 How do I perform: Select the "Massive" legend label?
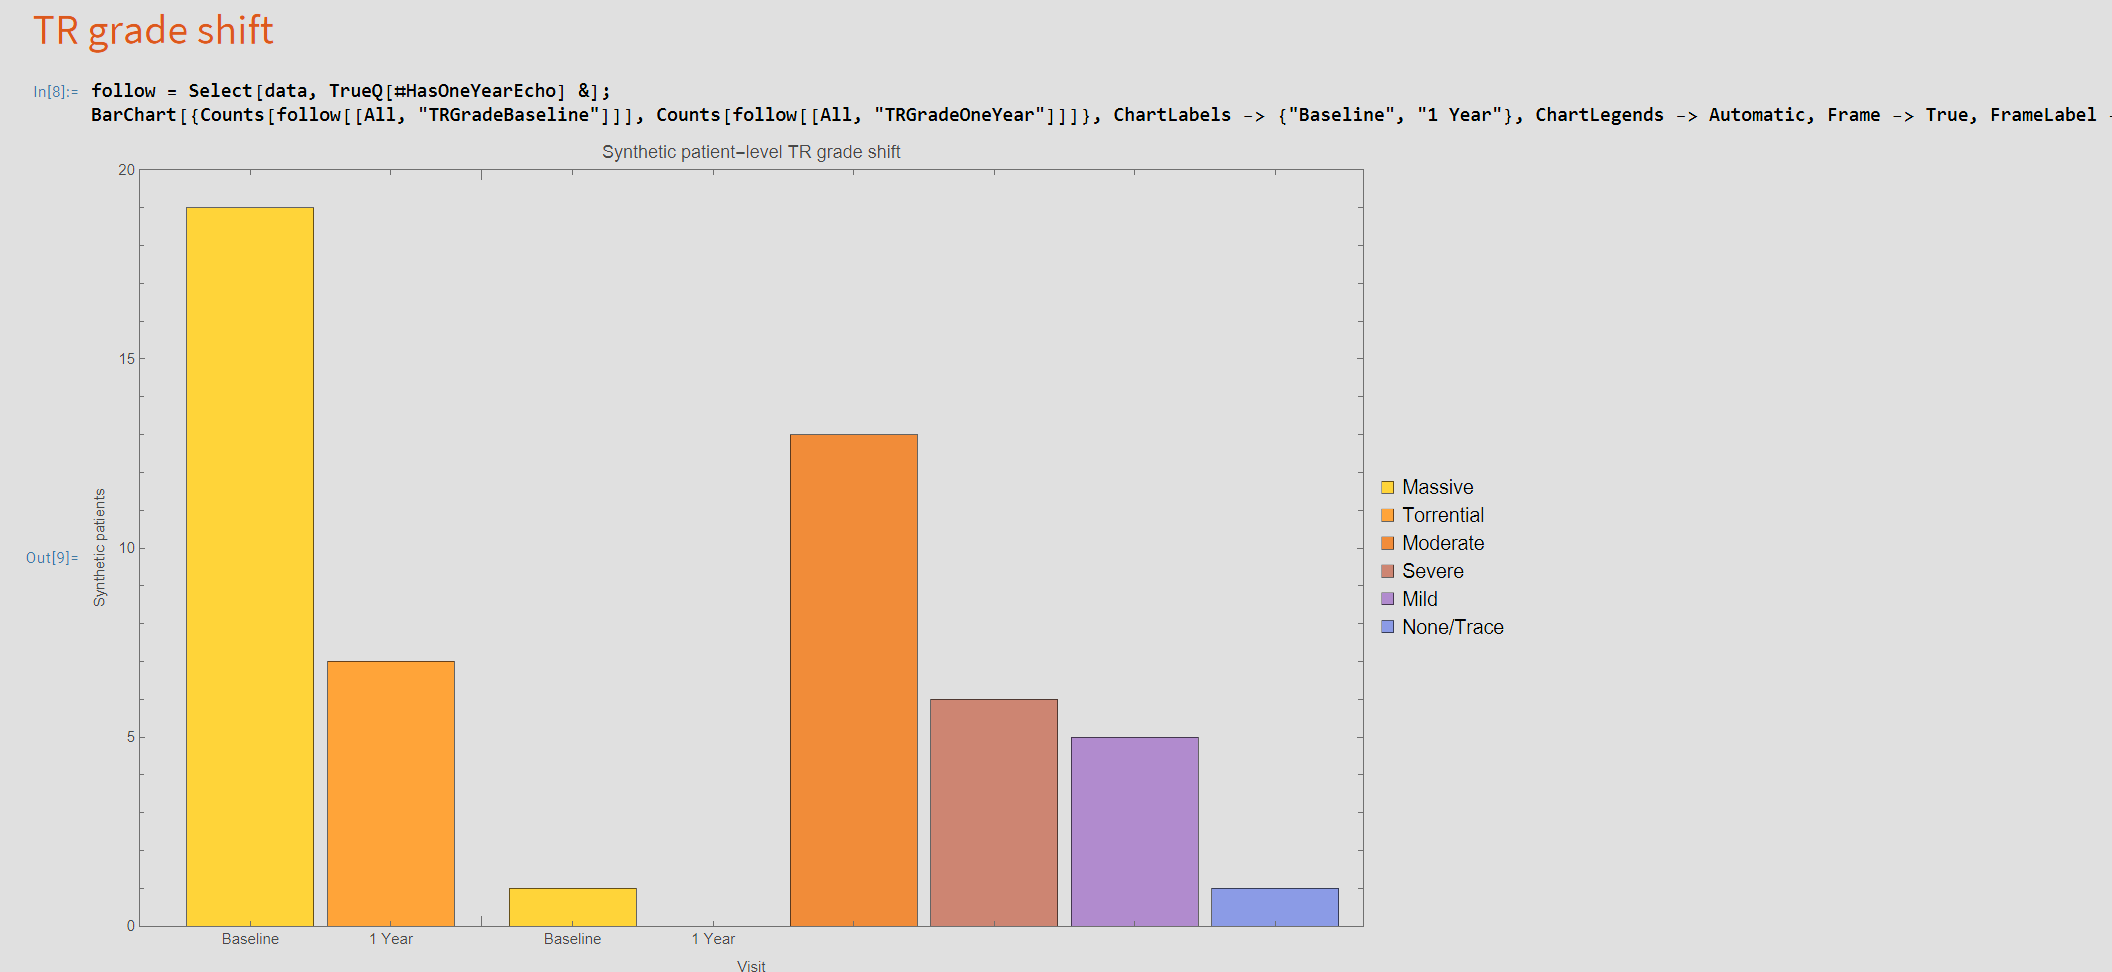pos(1437,487)
